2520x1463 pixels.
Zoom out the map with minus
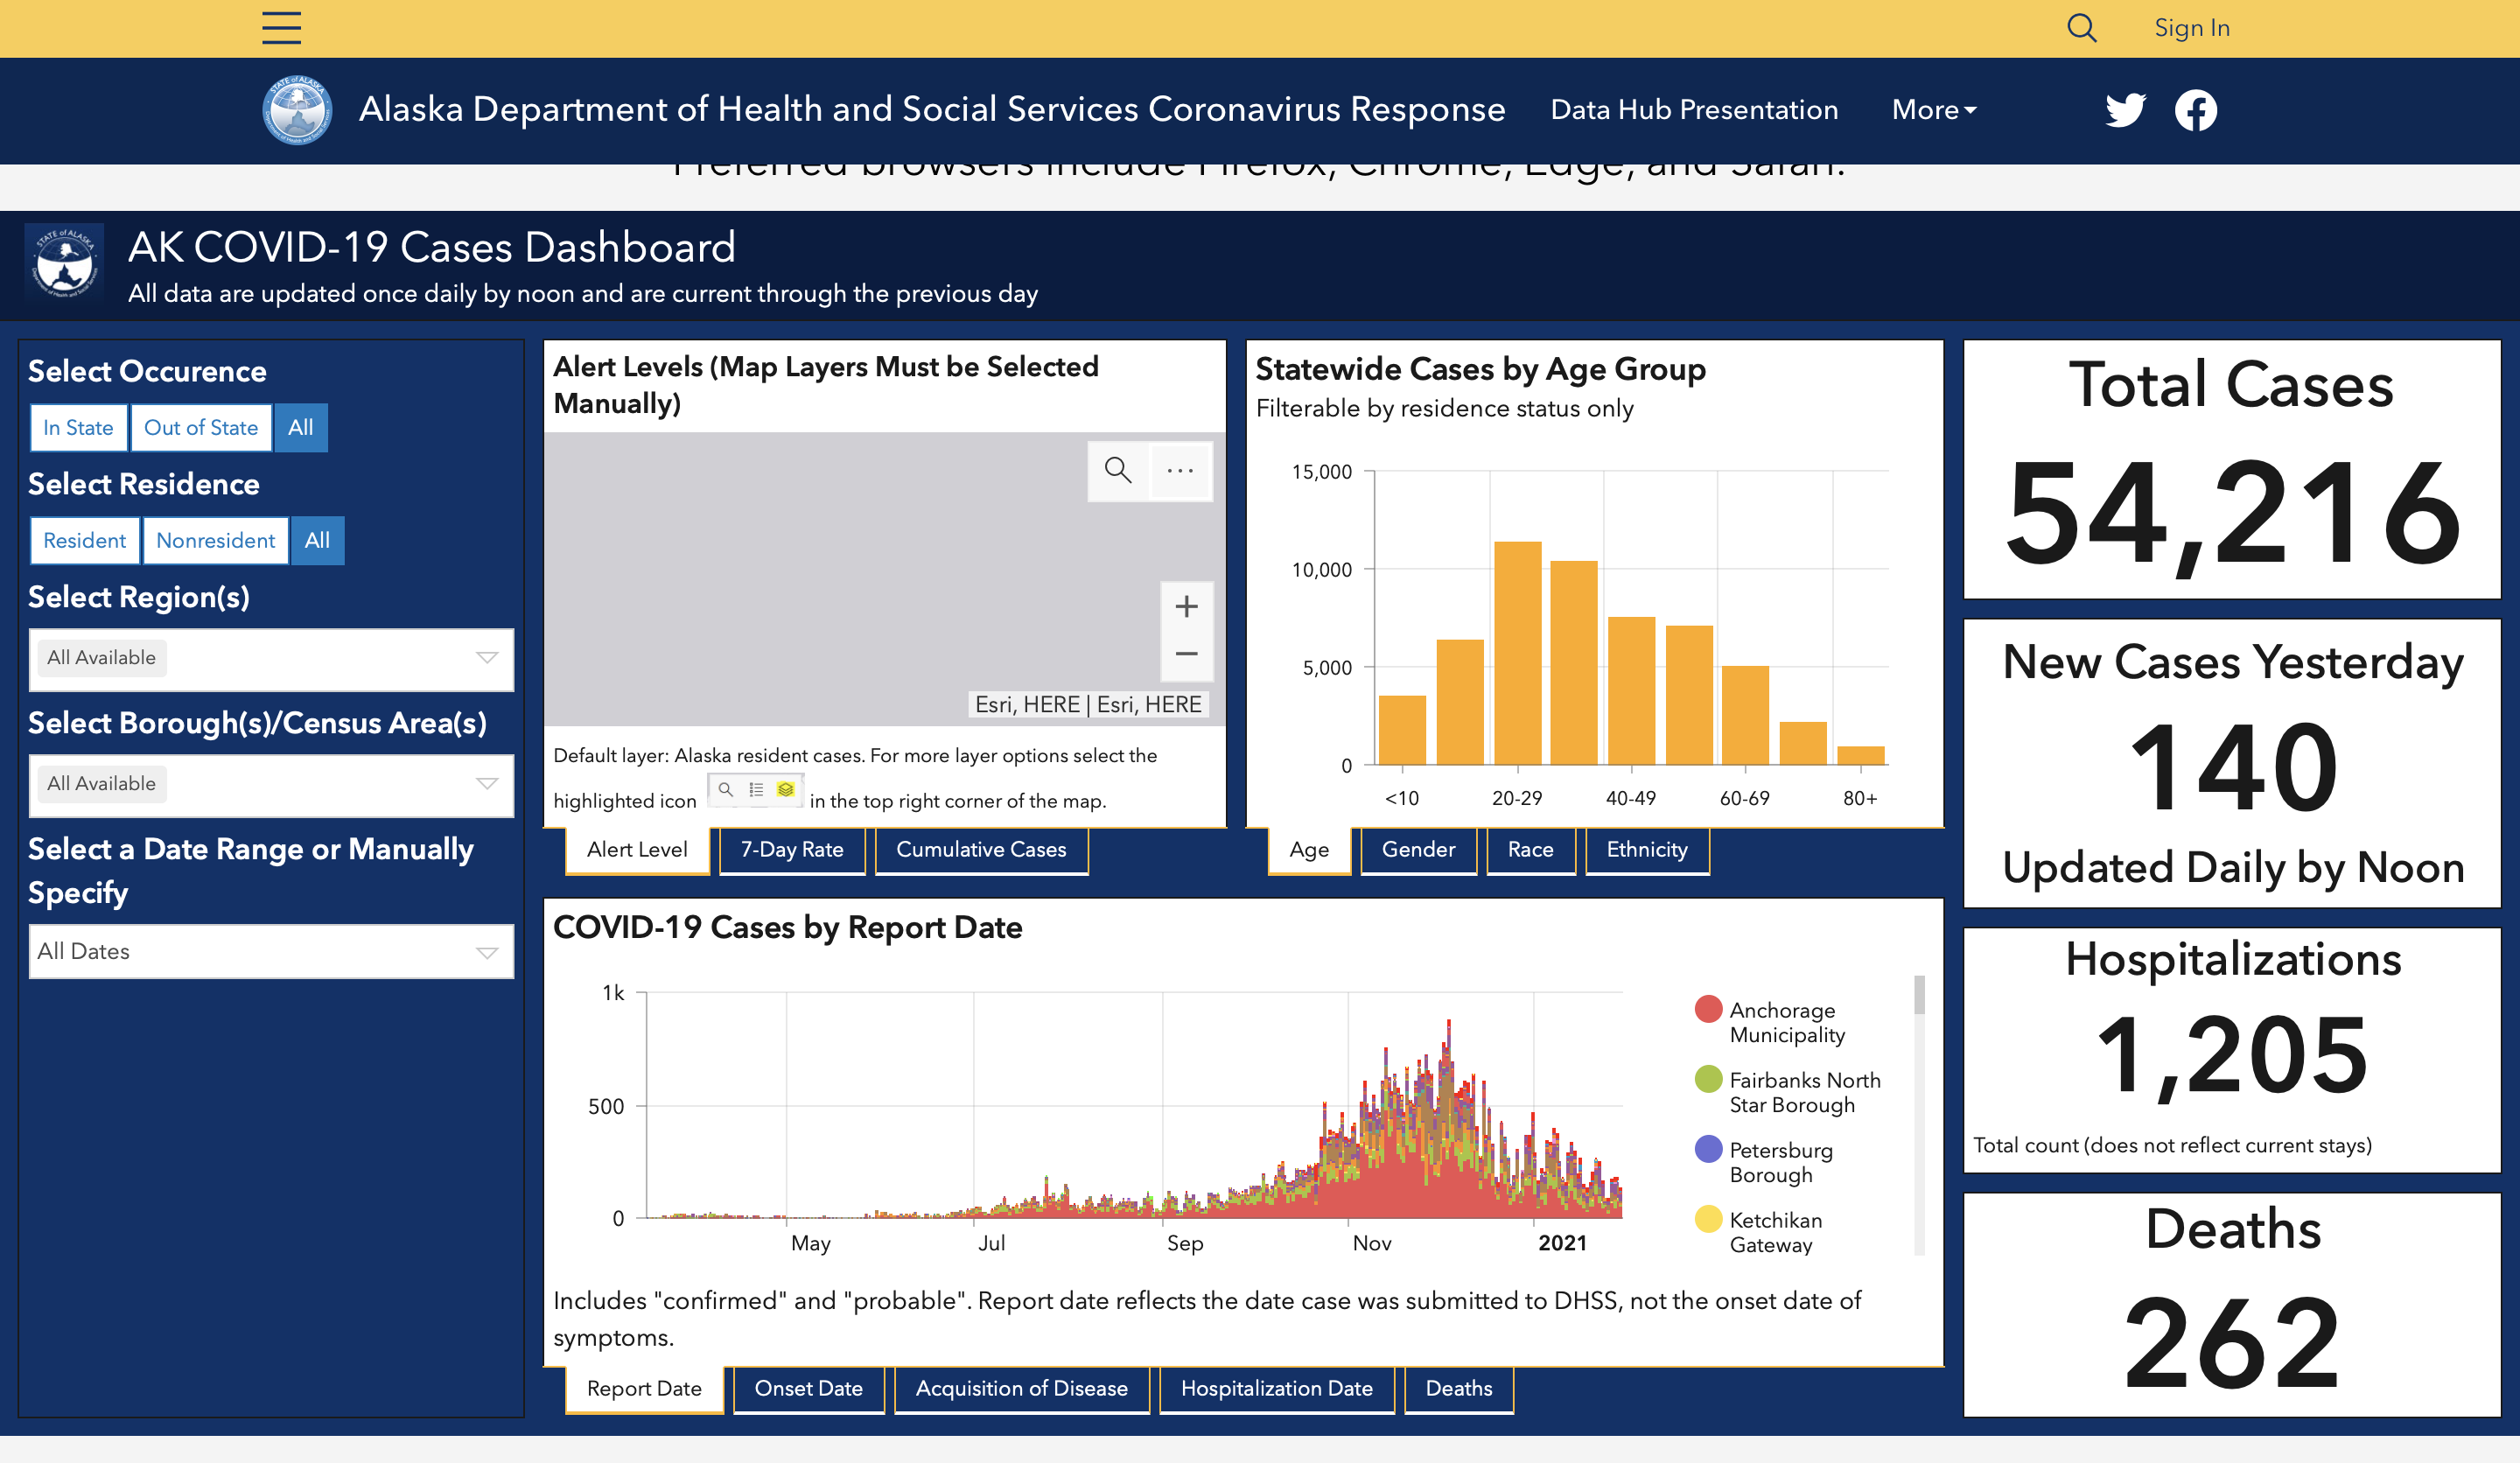coord(1187,654)
